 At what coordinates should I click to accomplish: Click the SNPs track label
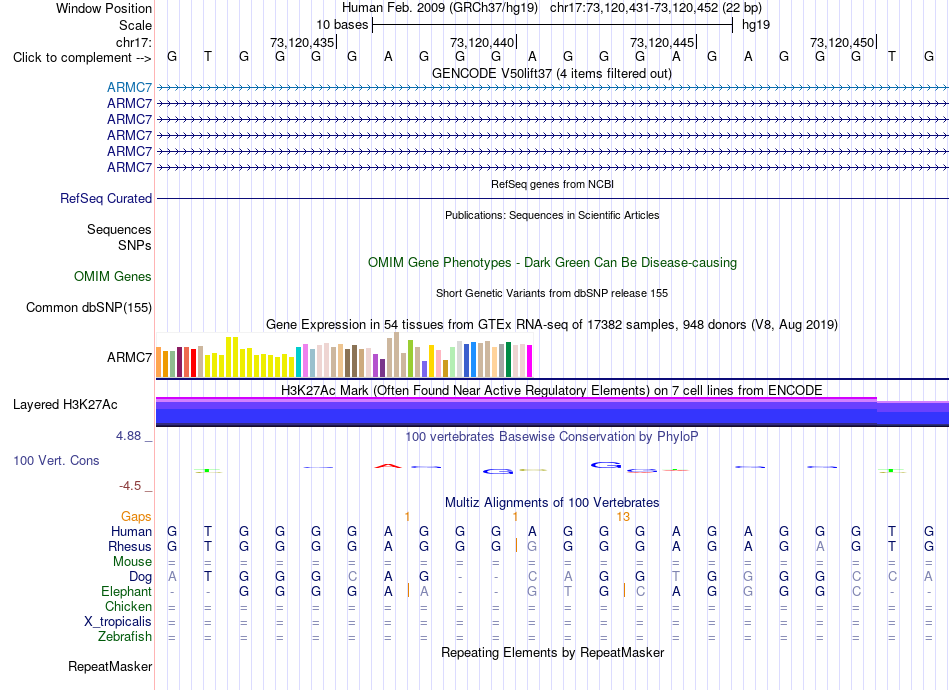[135, 245]
